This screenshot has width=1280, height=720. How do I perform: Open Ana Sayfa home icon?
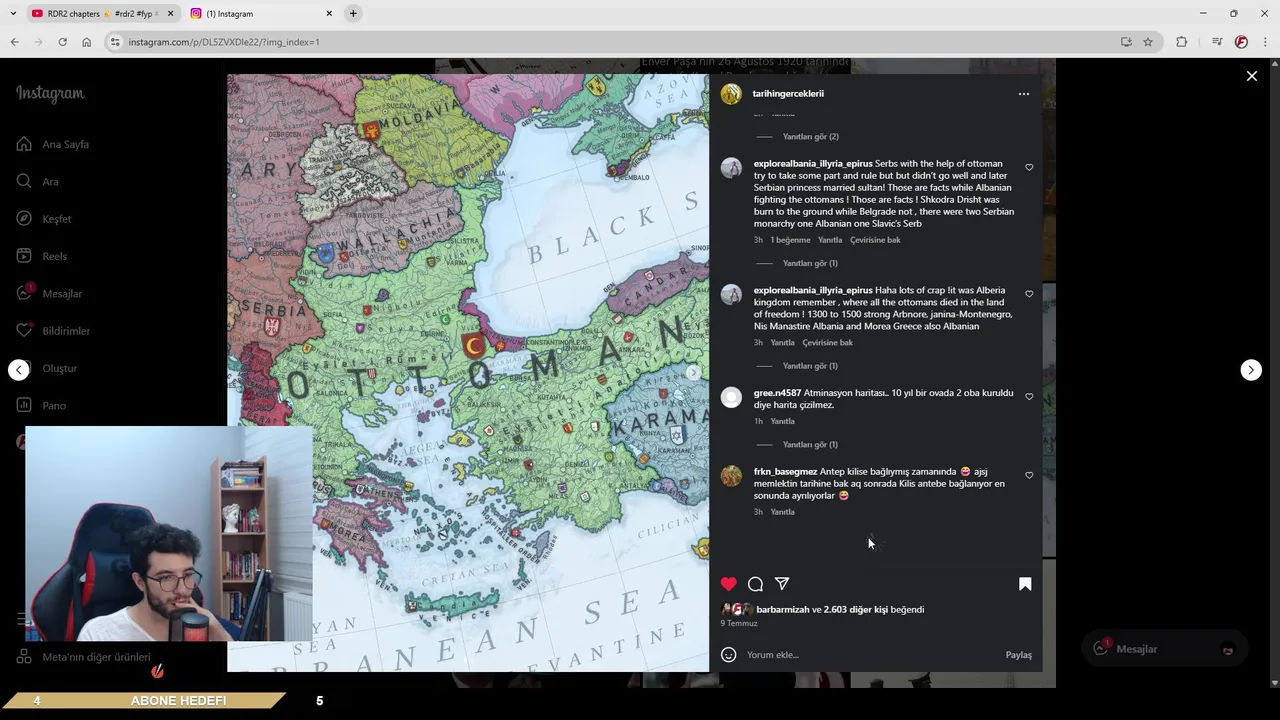point(24,144)
